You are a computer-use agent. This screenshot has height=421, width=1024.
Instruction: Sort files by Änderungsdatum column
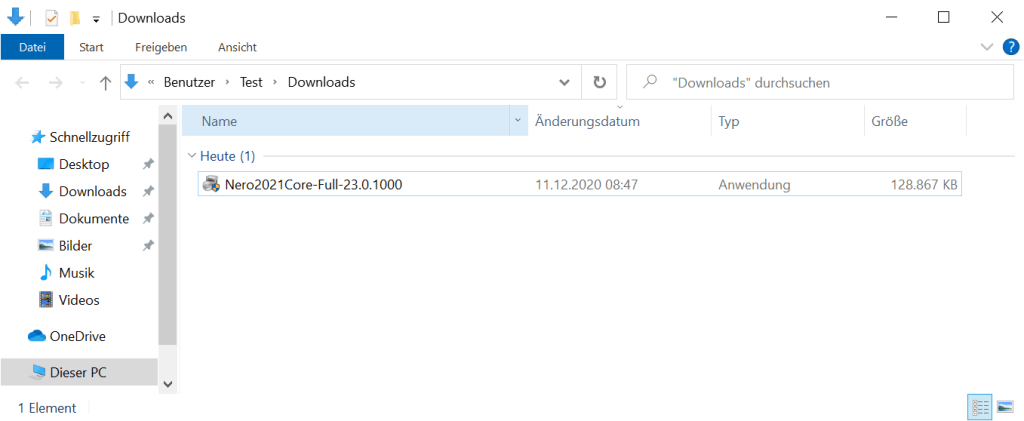[587, 121]
